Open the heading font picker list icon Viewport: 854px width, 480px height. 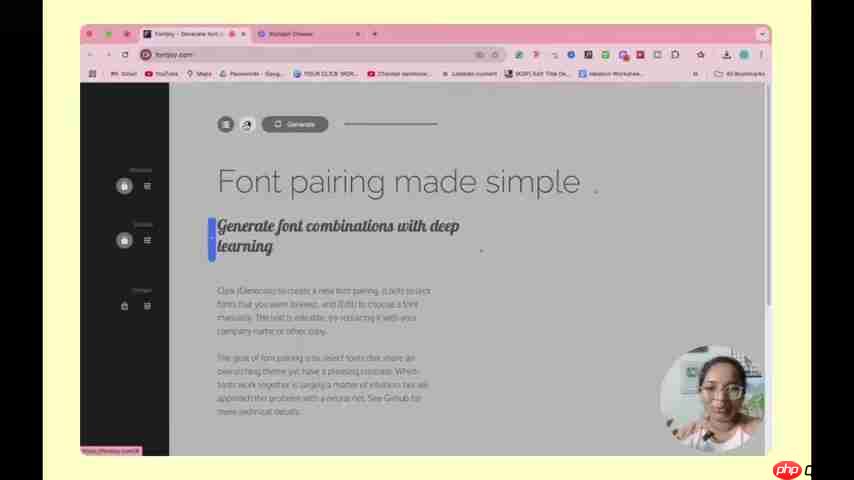(147, 186)
